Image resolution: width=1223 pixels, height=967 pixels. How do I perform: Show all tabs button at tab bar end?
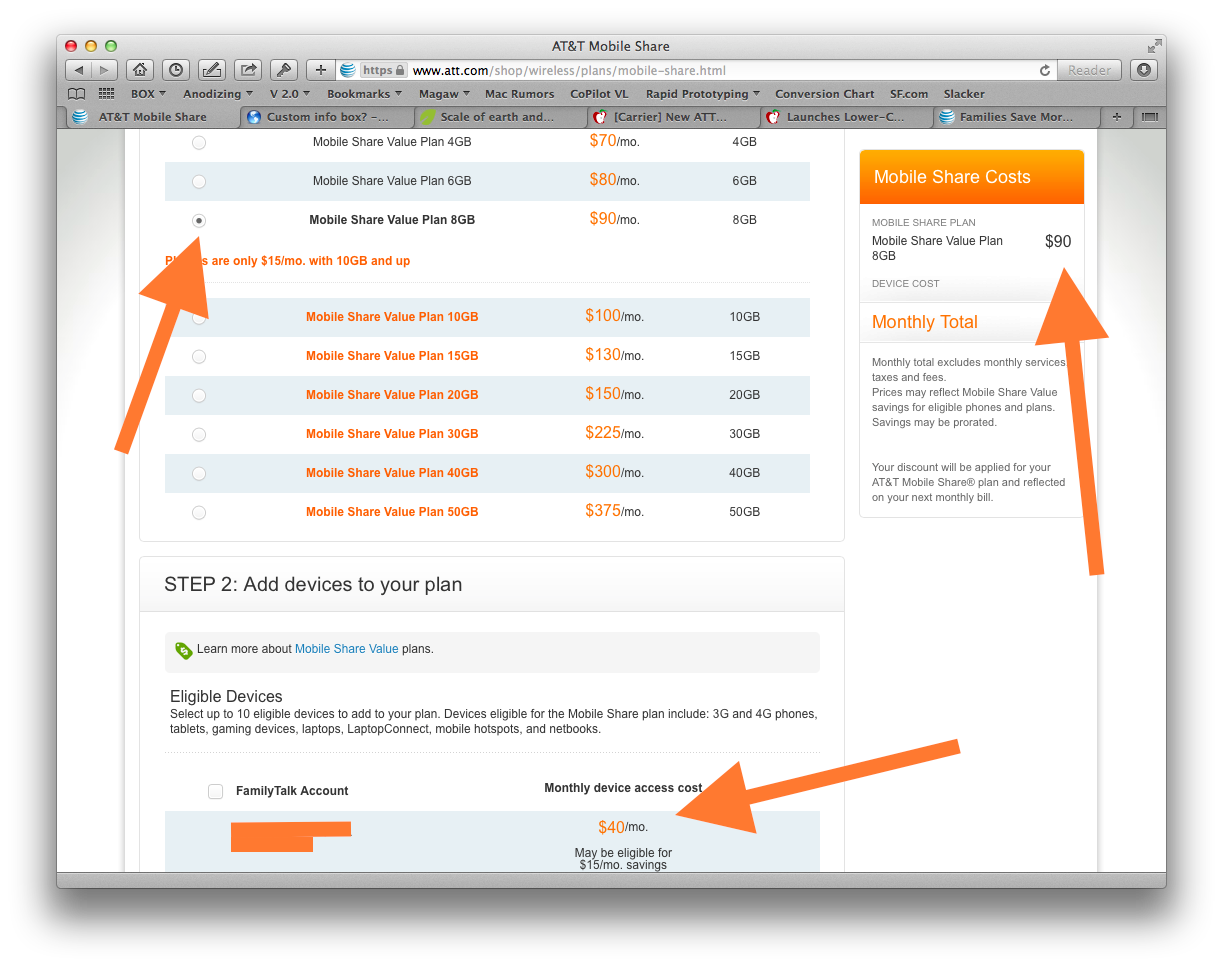1149,117
